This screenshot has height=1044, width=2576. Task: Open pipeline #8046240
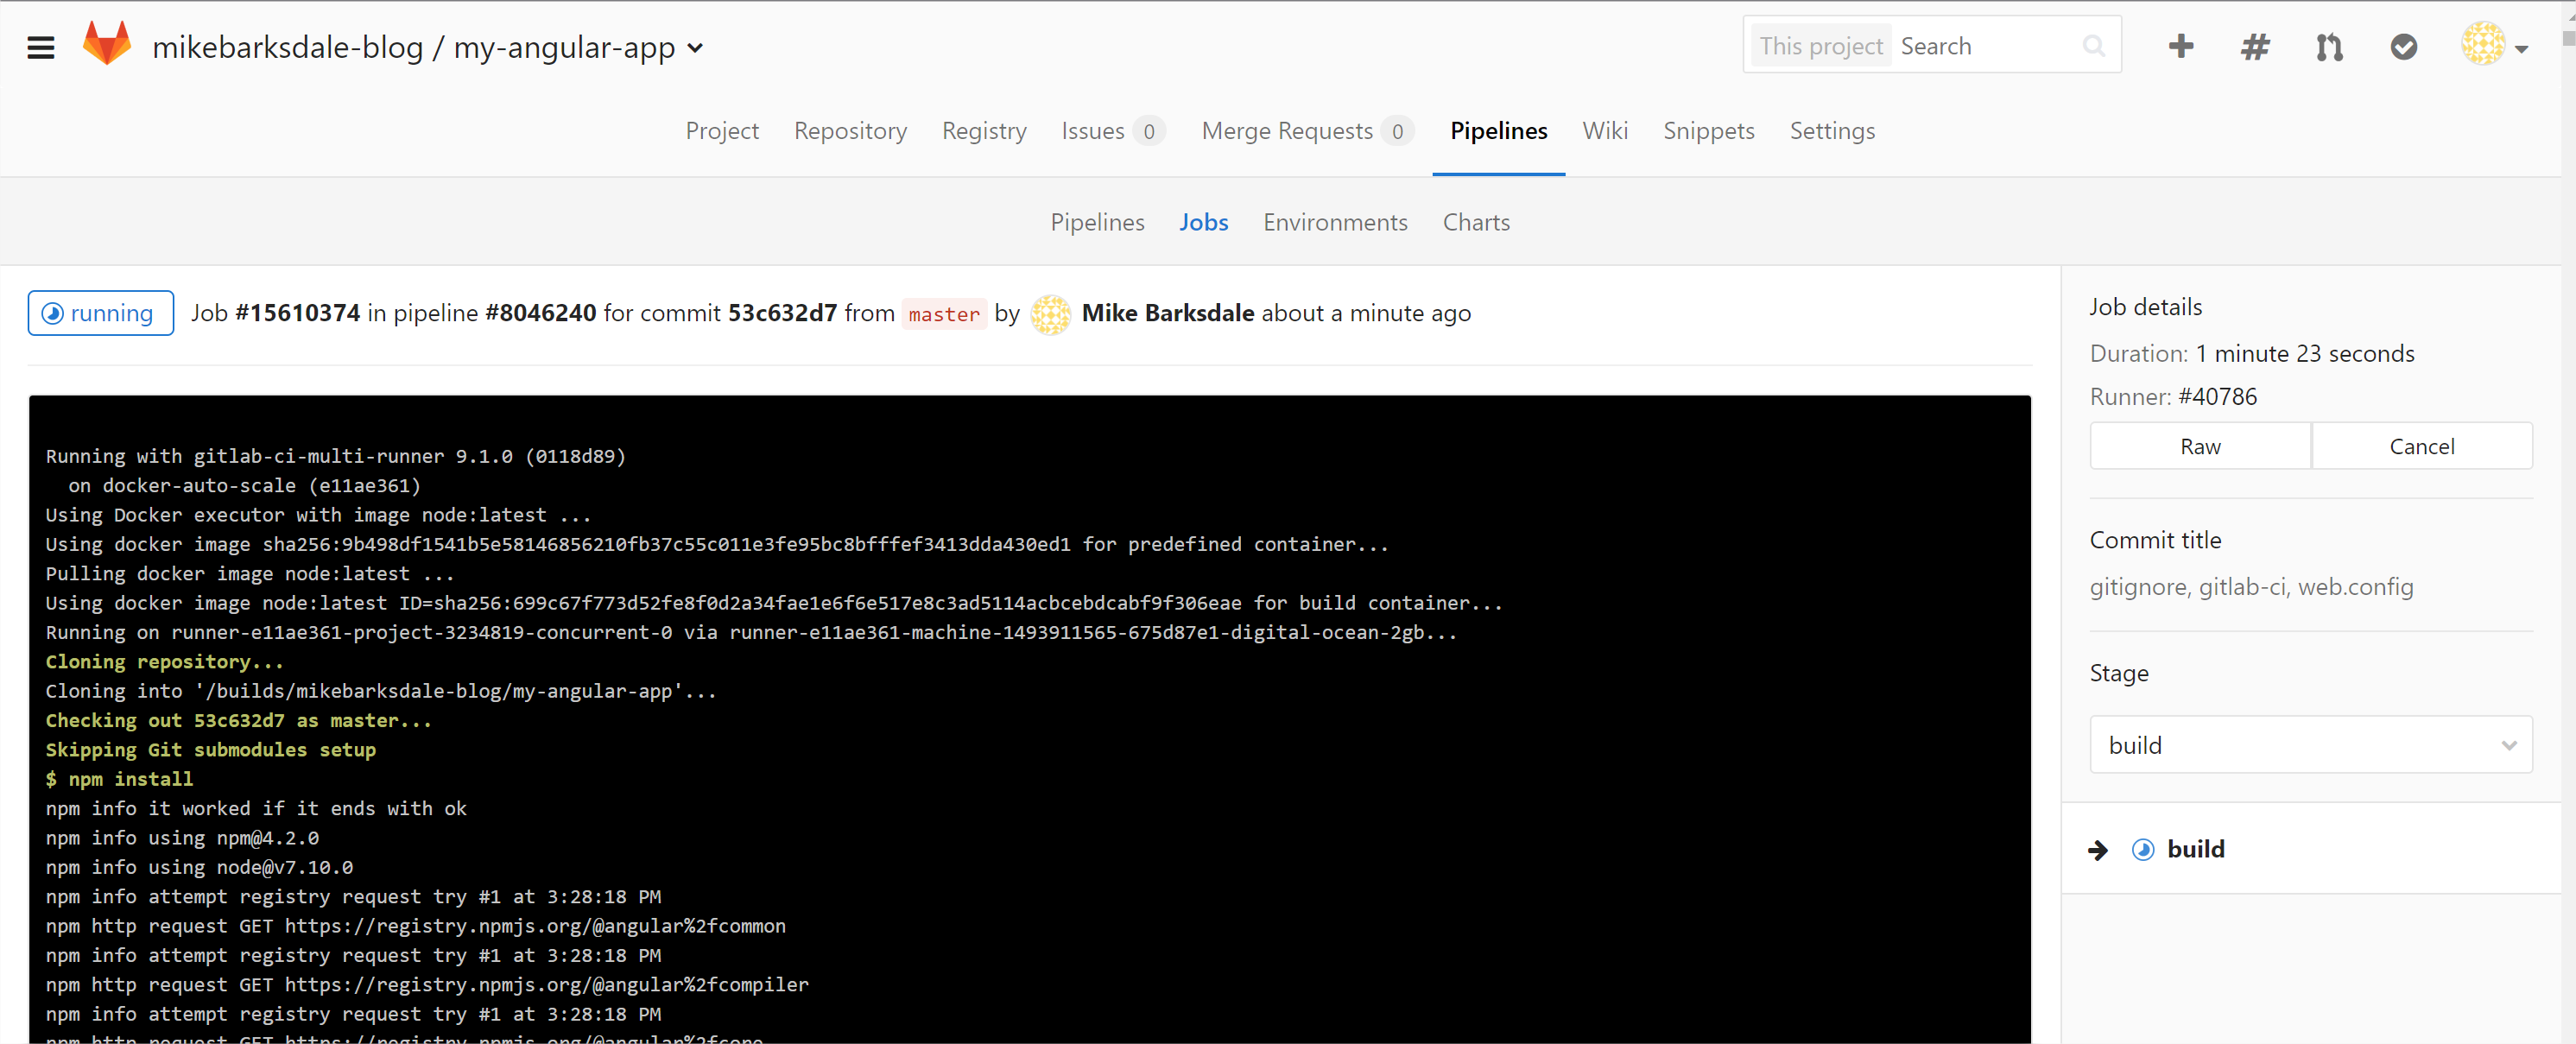[x=541, y=312]
